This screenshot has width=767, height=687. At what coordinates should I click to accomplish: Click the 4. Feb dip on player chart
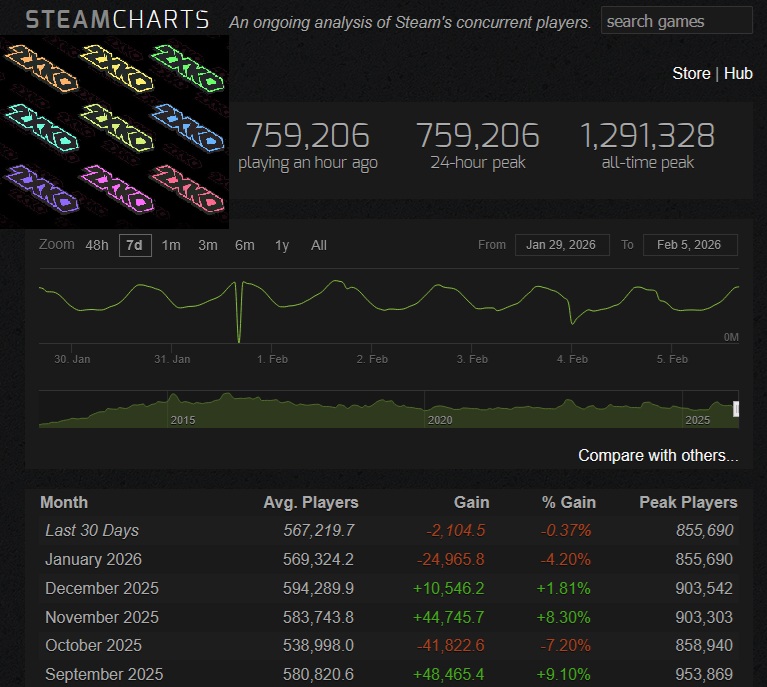point(572,322)
